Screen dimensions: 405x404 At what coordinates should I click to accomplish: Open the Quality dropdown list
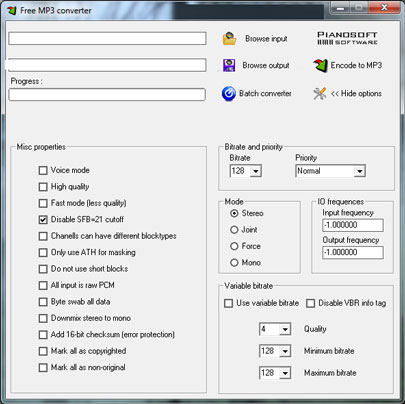(x=285, y=329)
